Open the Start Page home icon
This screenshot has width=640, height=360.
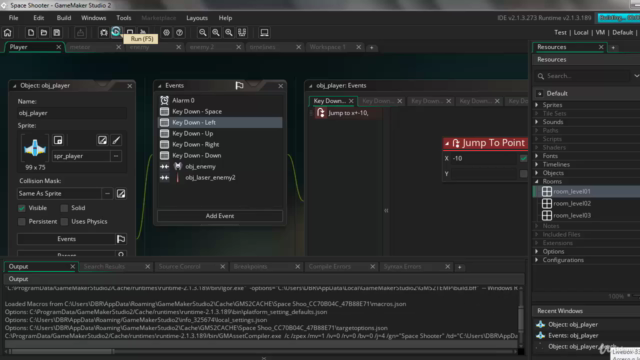point(8,33)
